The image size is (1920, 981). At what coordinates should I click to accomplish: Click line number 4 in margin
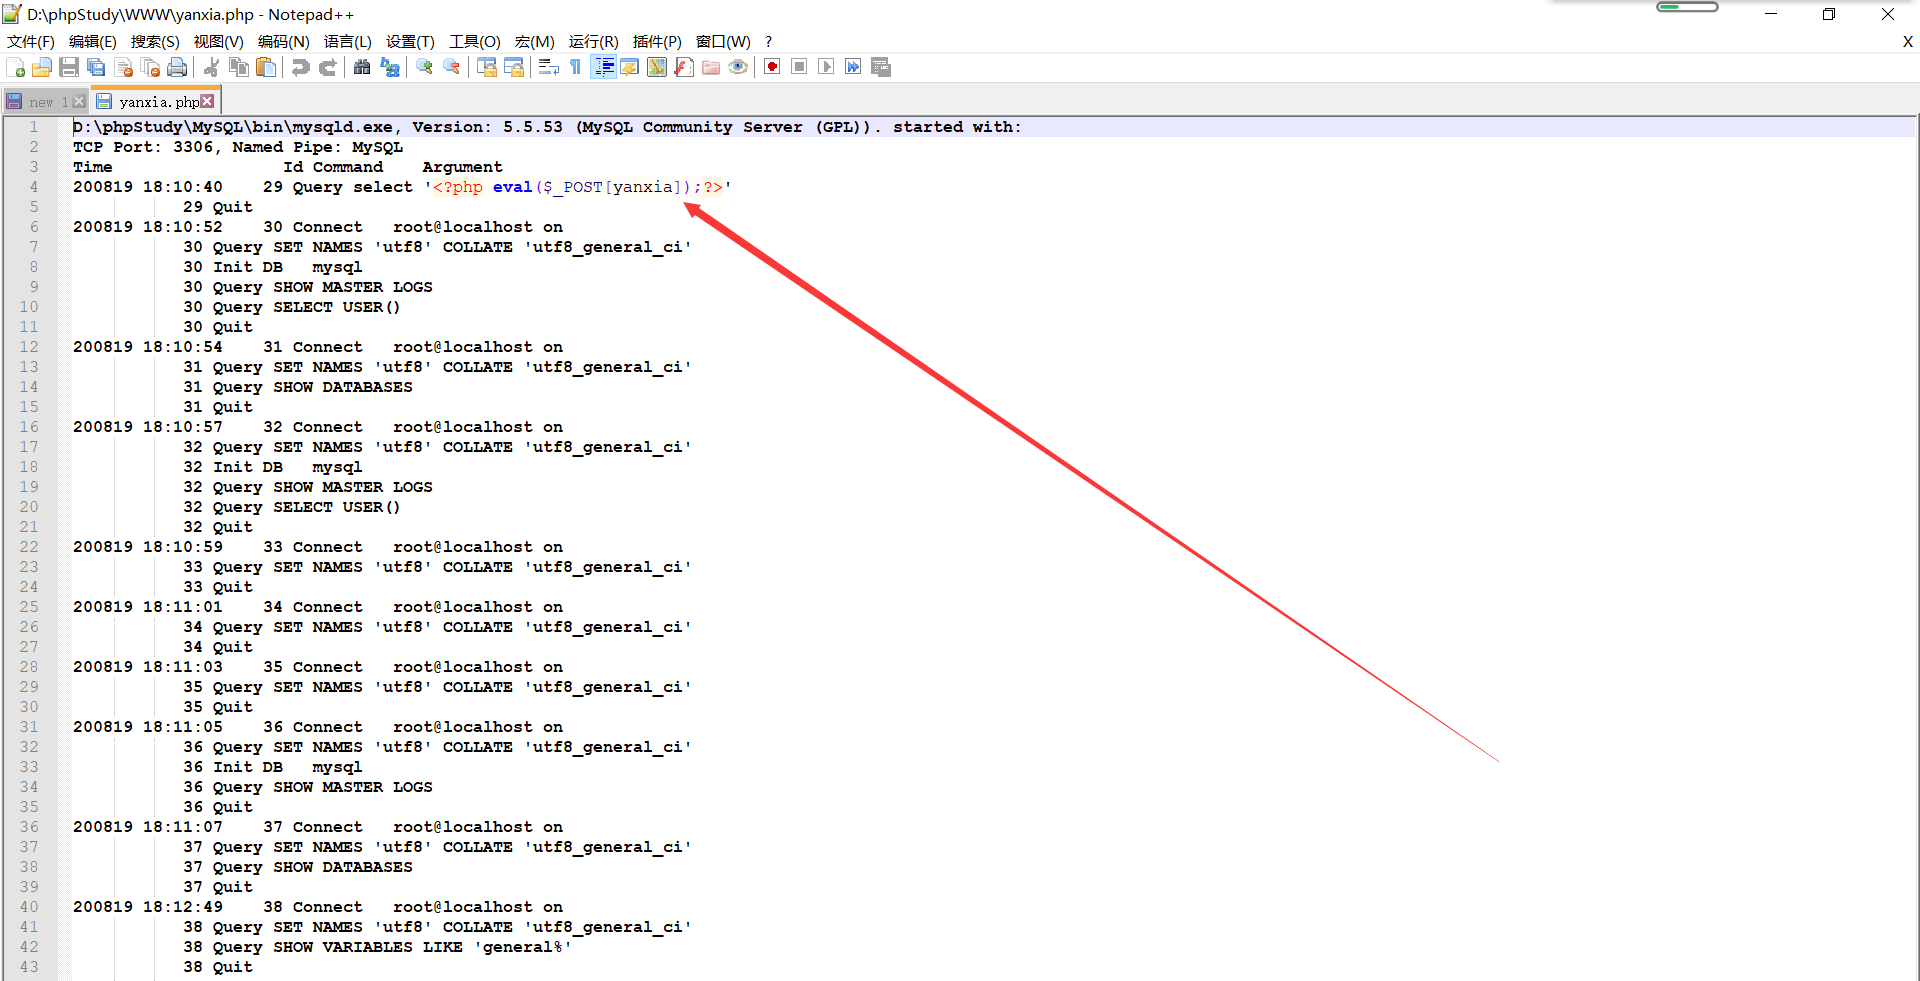point(33,187)
